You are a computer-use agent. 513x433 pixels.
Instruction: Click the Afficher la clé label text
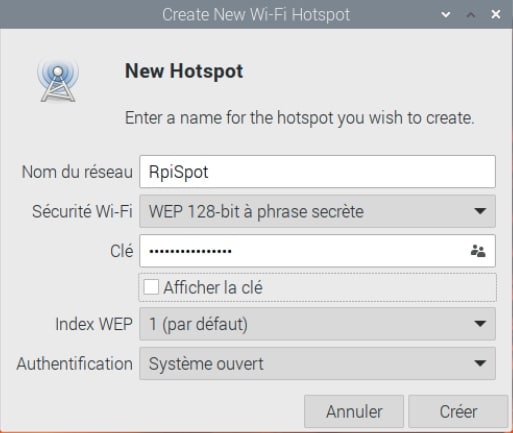point(213,287)
